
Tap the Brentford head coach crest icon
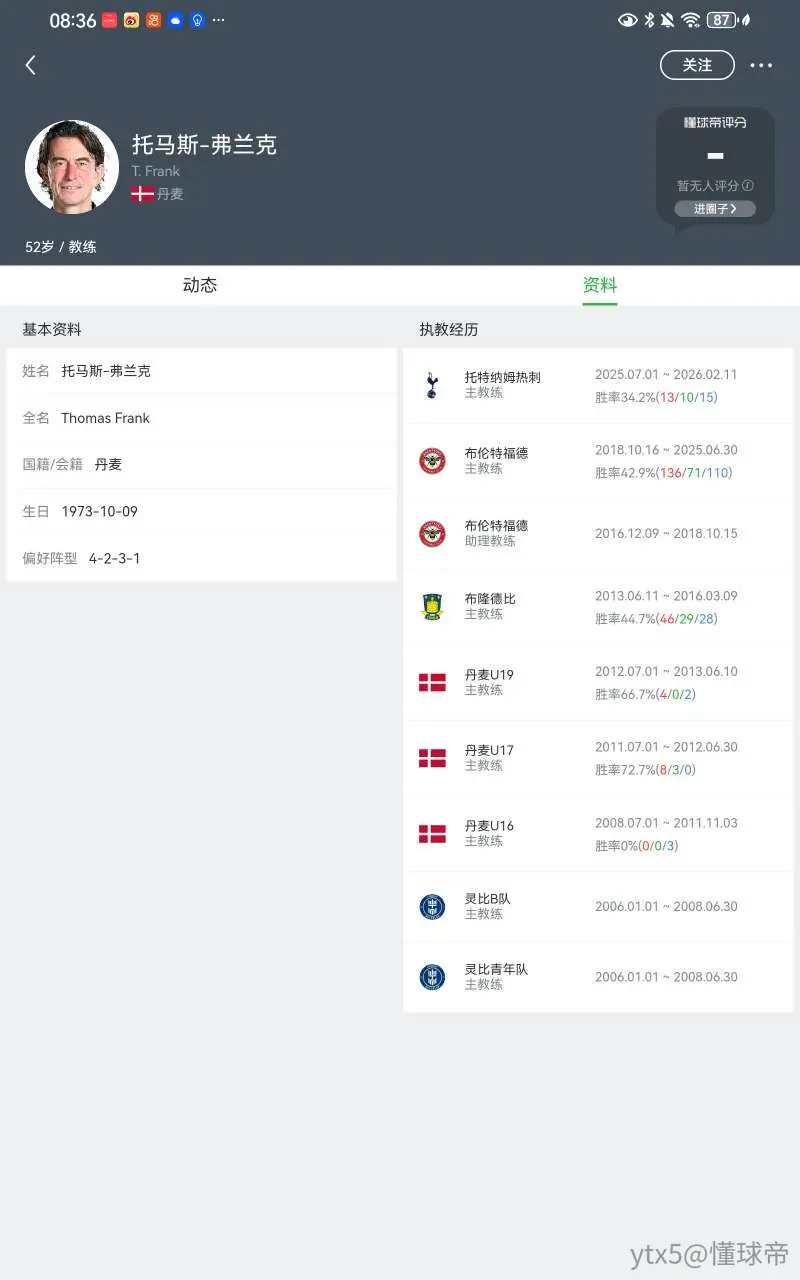coord(432,461)
